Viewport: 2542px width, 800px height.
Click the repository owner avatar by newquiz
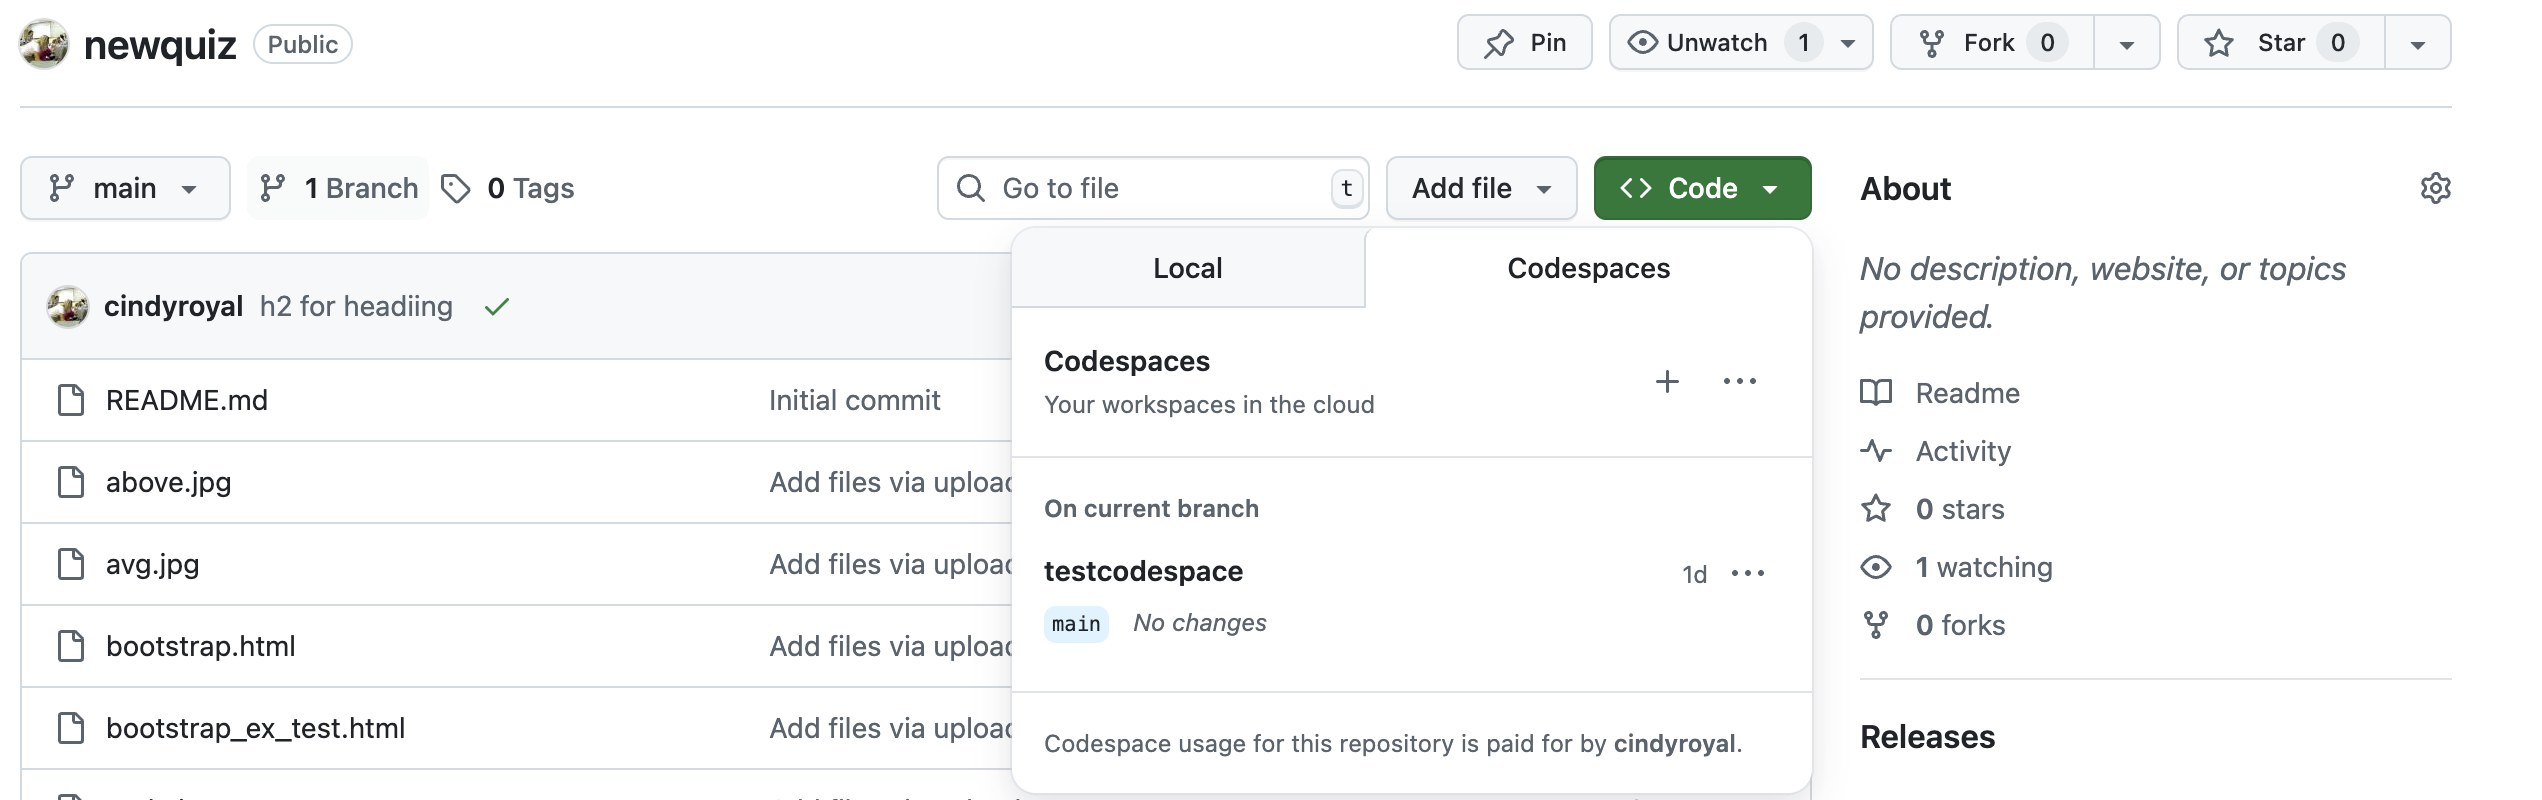44,44
